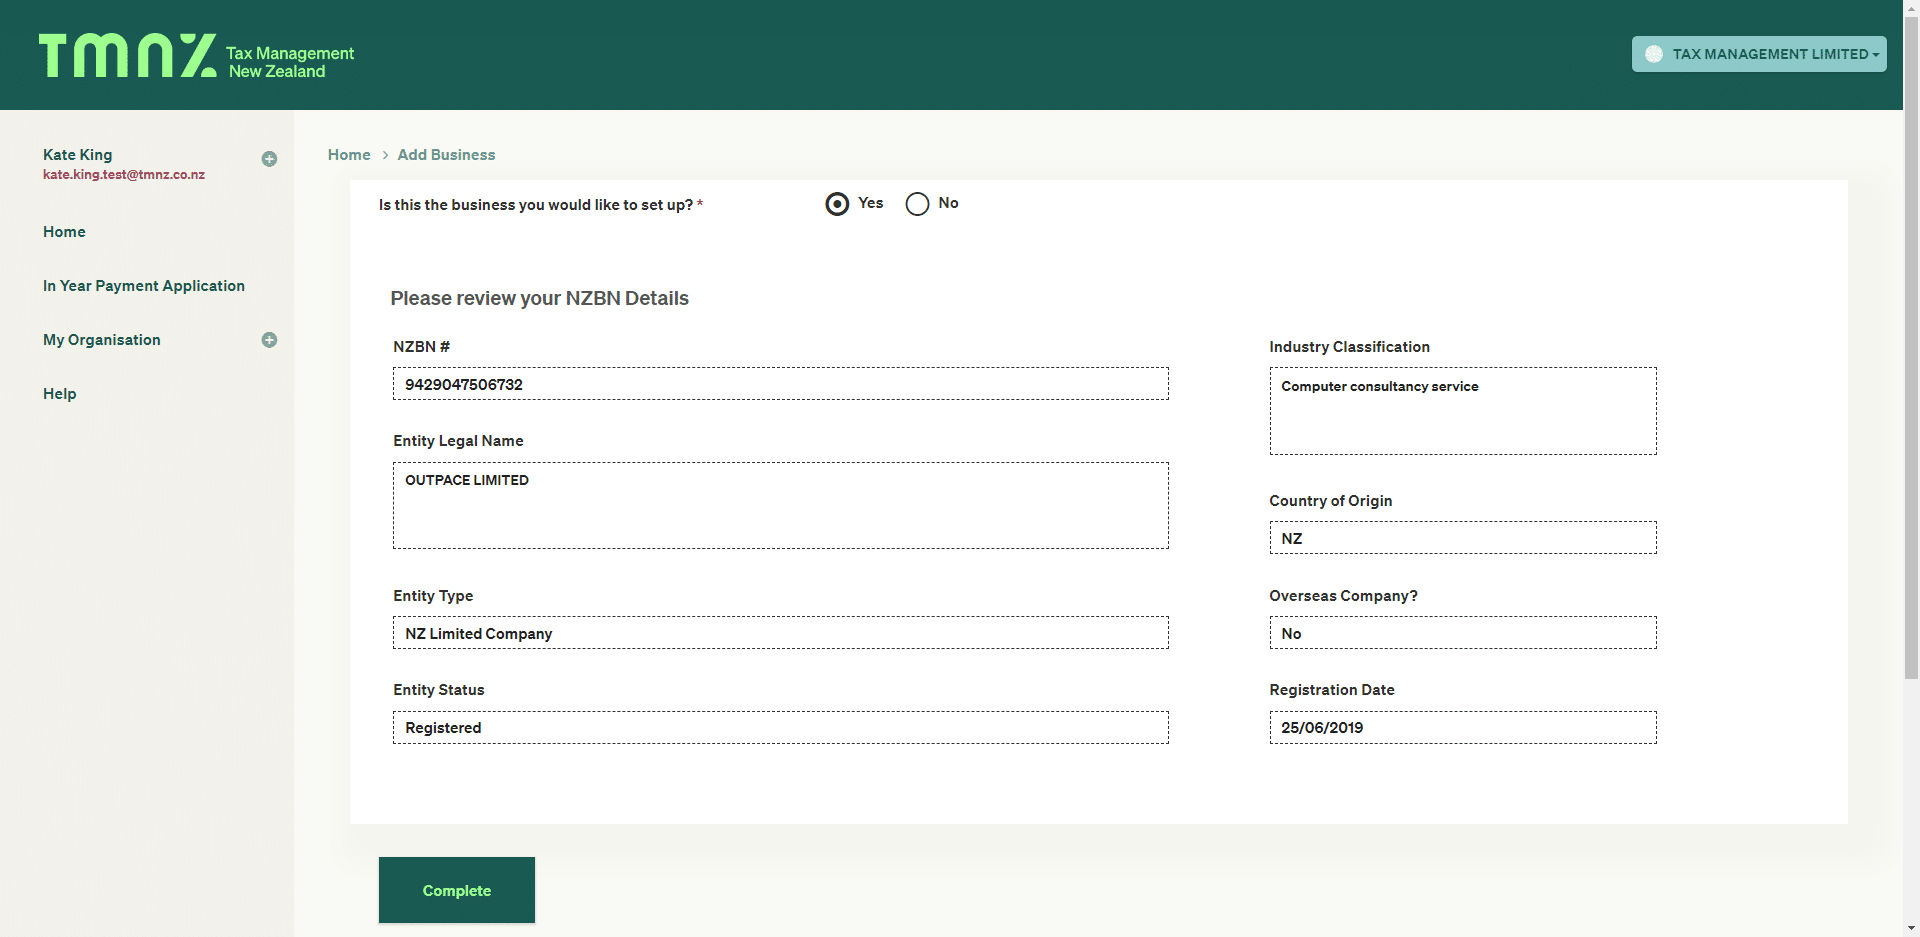Click Country of Origin field NZ
Viewport: 1920px width, 937px height.
(1463, 538)
